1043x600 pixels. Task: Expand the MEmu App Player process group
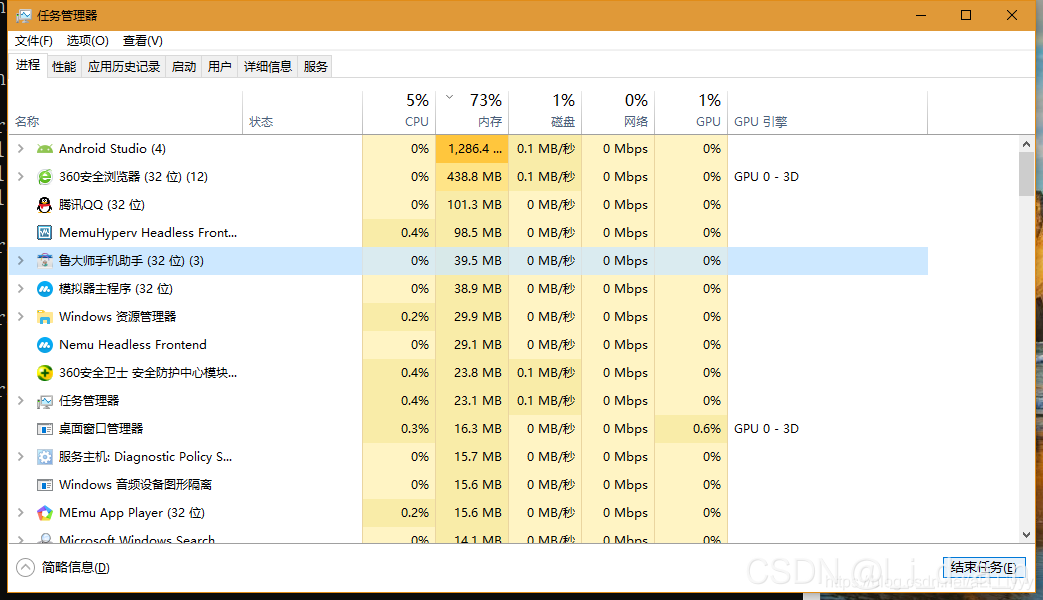tap(21, 512)
